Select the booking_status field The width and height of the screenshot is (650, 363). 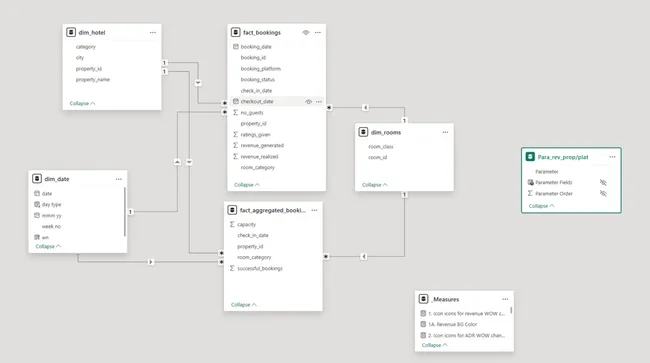pos(258,80)
